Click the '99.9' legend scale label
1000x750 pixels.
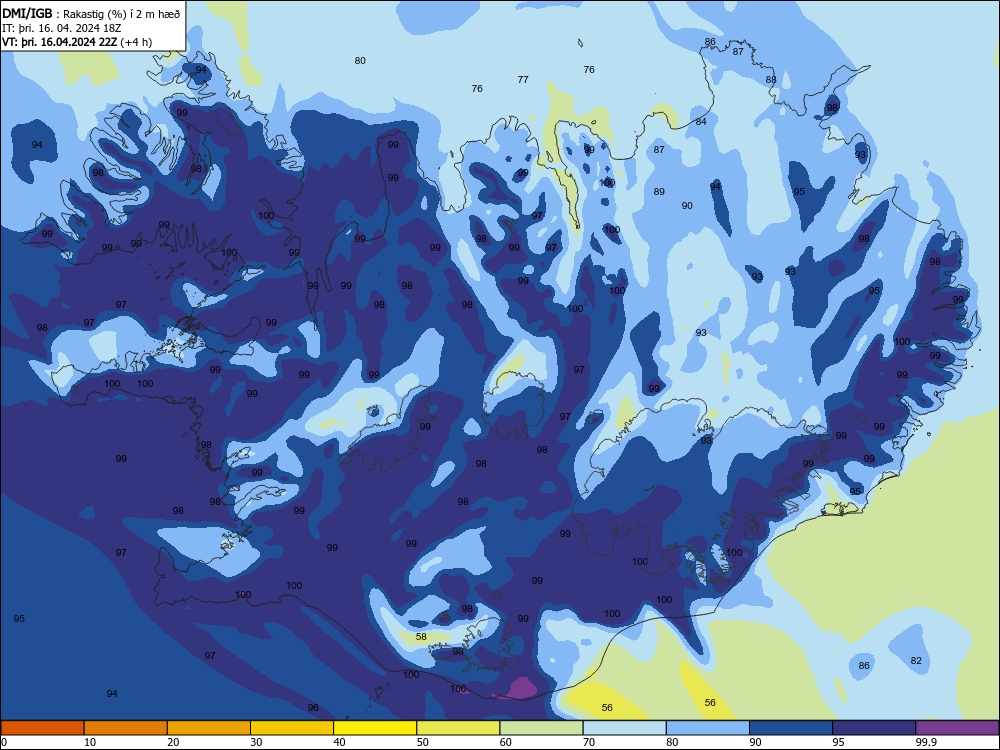click(926, 742)
